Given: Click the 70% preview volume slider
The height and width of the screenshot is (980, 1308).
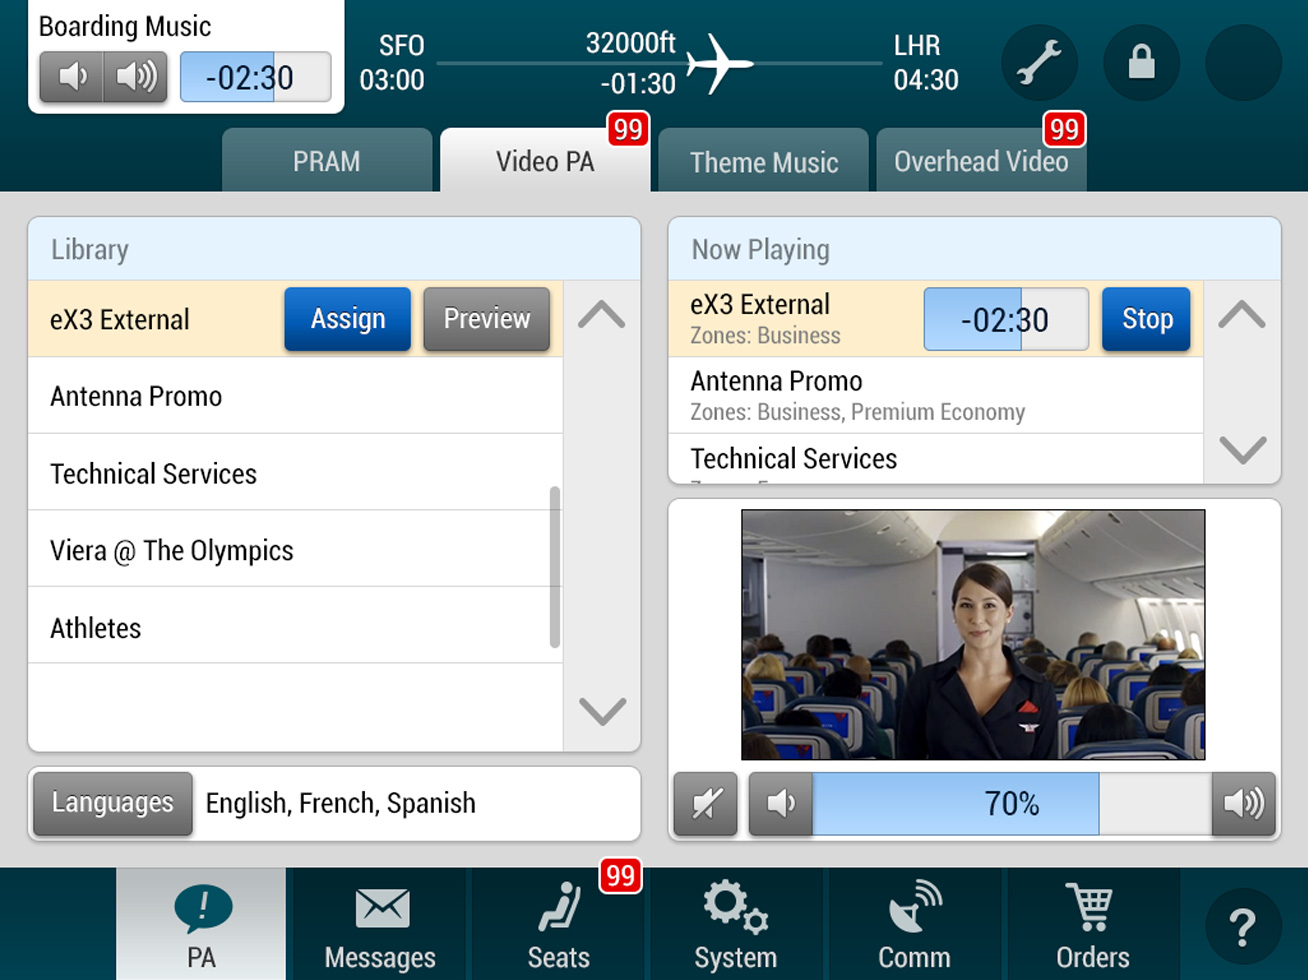Looking at the screenshot, I should point(1011,804).
